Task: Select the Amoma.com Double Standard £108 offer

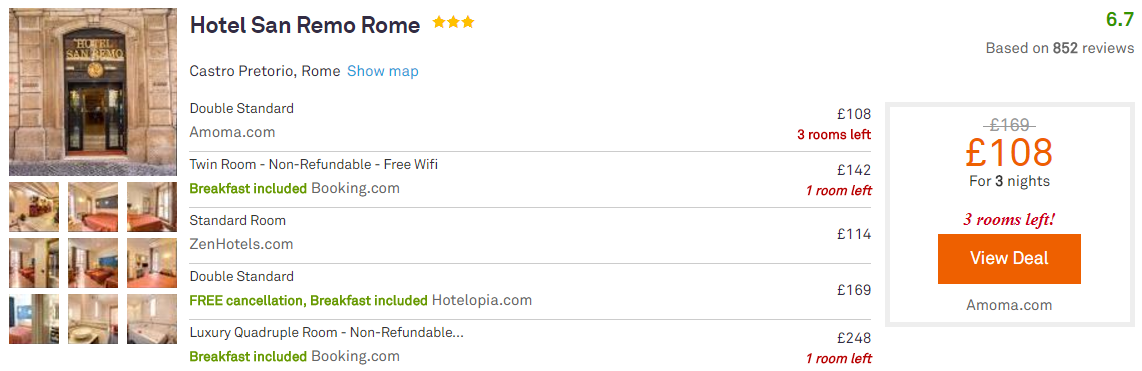Action: (x=530, y=121)
